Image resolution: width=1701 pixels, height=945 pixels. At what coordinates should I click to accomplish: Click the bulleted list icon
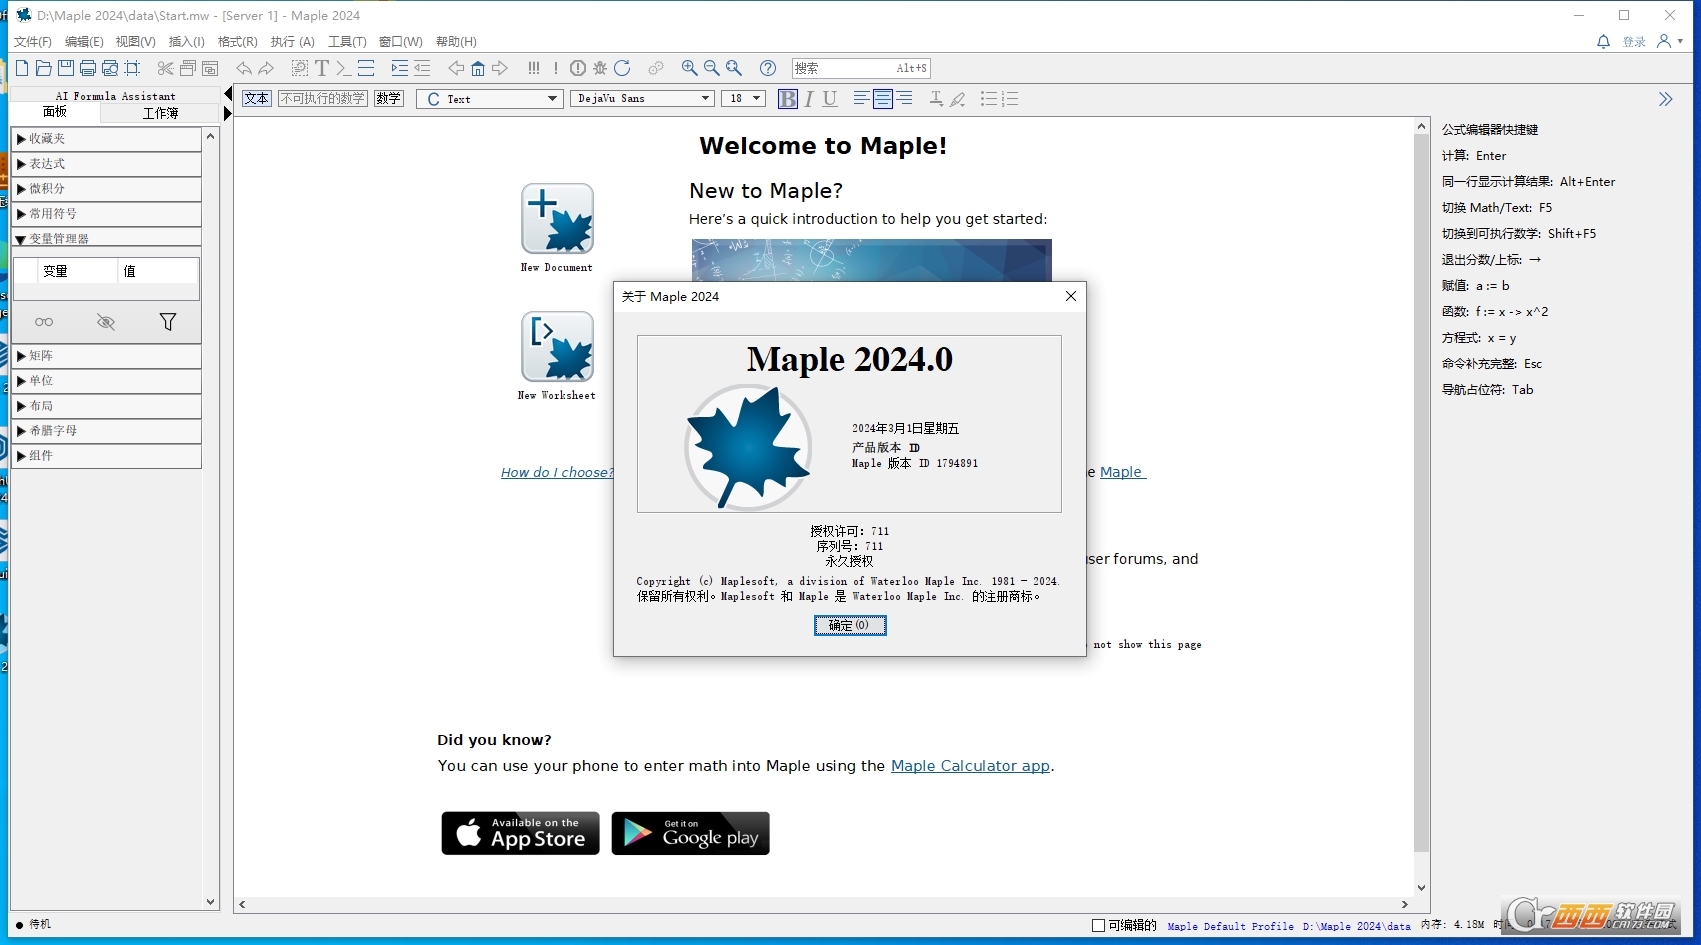(989, 98)
